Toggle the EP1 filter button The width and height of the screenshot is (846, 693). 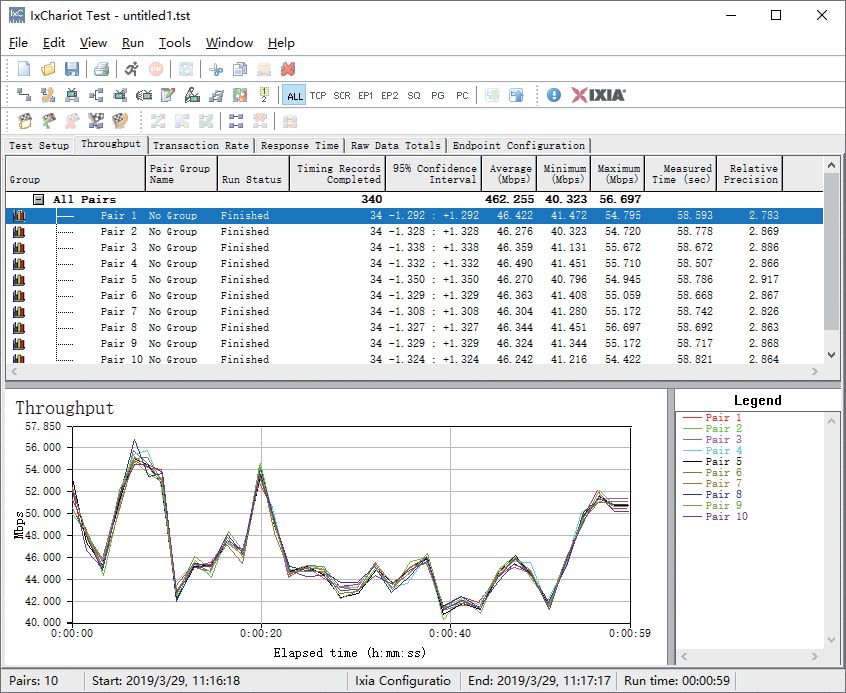point(366,96)
